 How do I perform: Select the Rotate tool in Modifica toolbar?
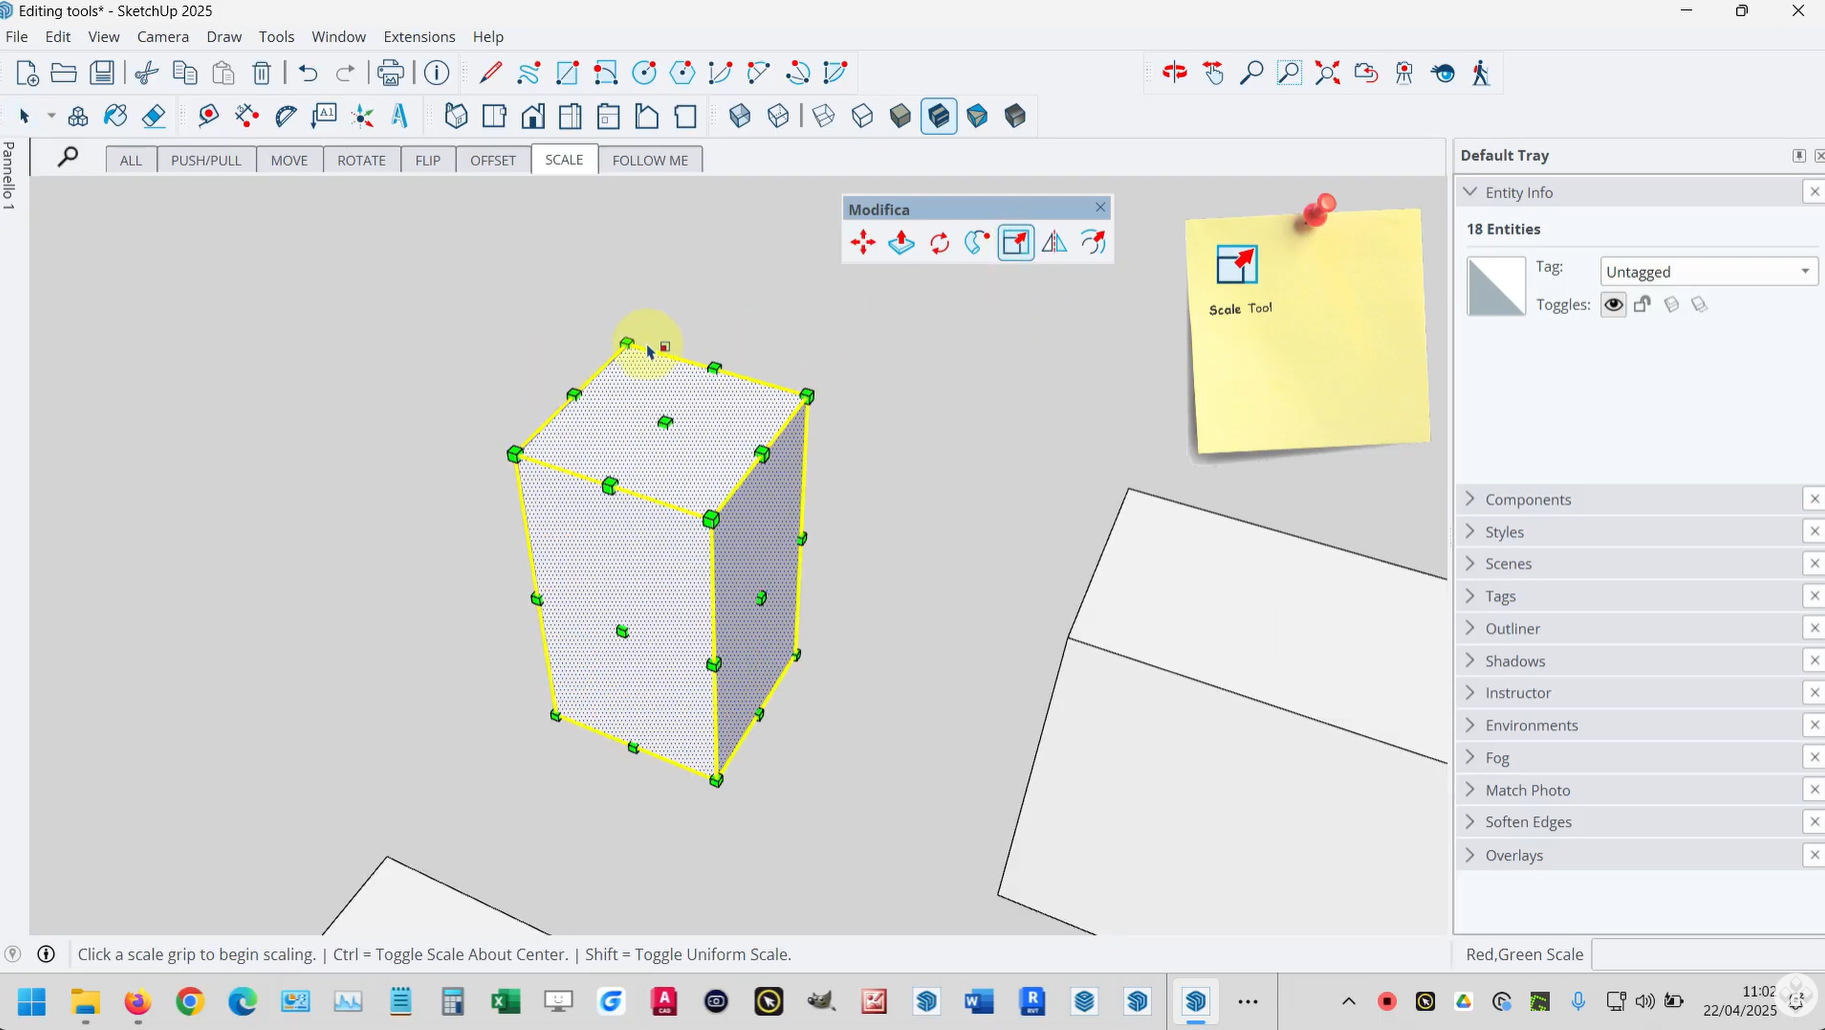(939, 243)
